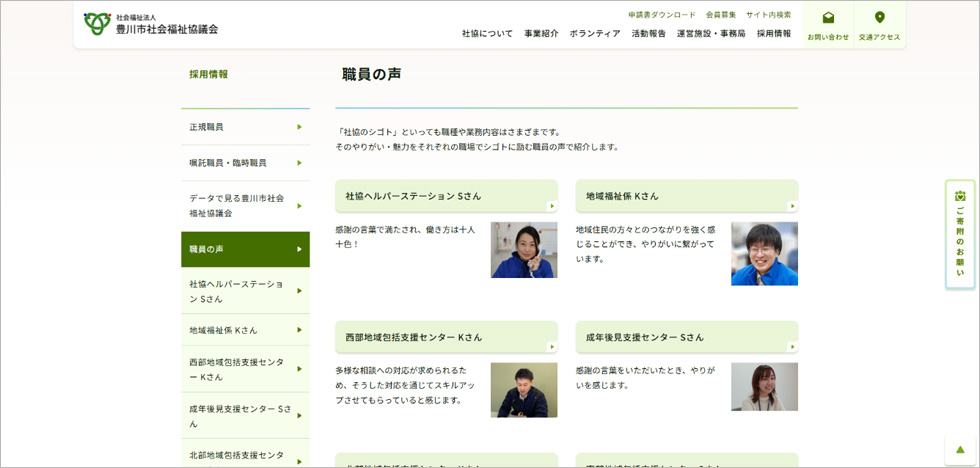This screenshot has width=980, height=468.
Task: Choose データで見る豊川市社会福祉協議会 in sidebar
Action: 245,206
